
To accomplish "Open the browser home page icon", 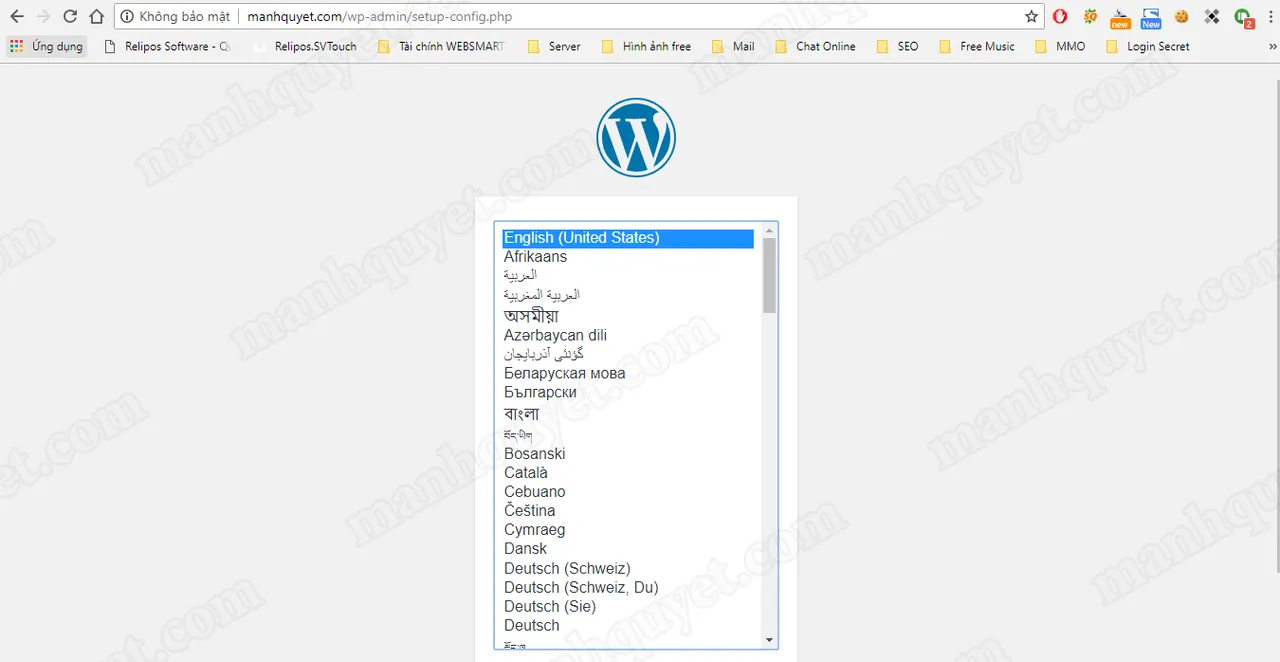I will 96,16.
